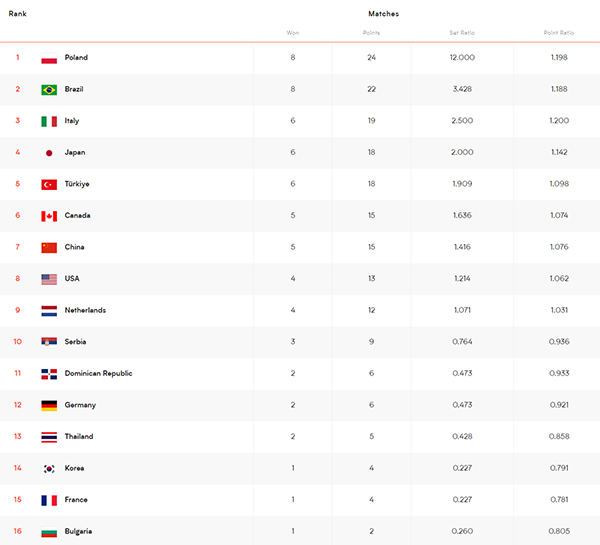Image resolution: width=600 pixels, height=545 pixels.
Task: Sort by the Won column header
Action: [x=293, y=33]
